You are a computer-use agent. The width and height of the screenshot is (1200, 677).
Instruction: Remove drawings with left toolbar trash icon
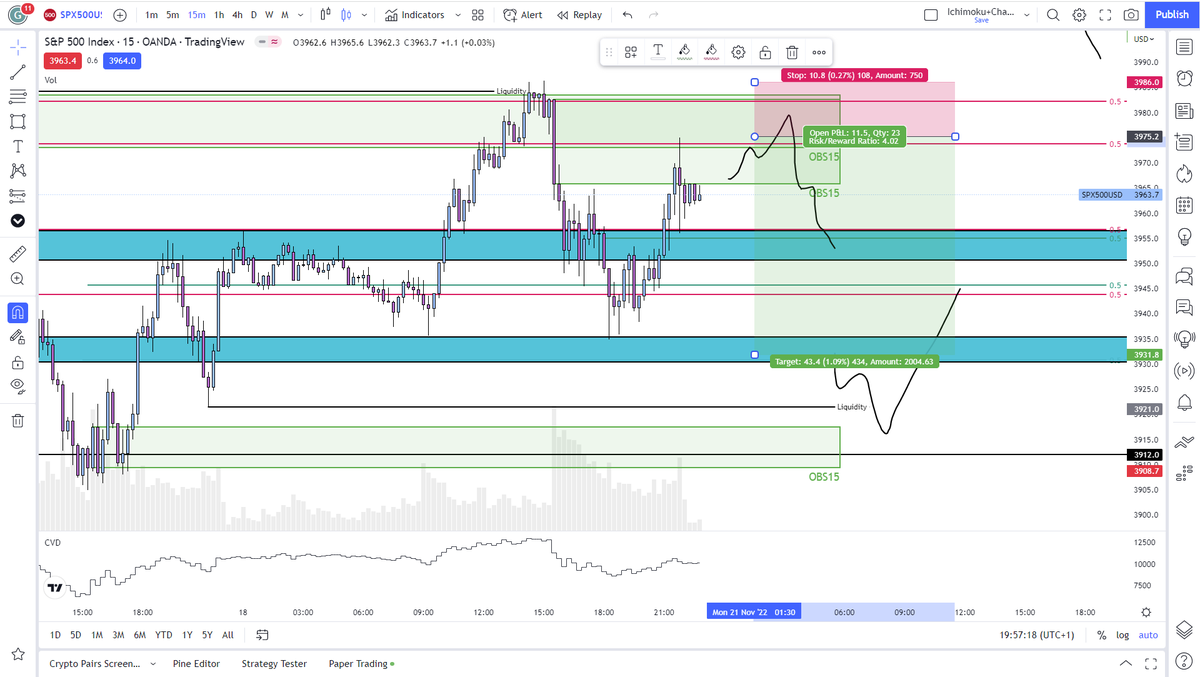point(17,420)
